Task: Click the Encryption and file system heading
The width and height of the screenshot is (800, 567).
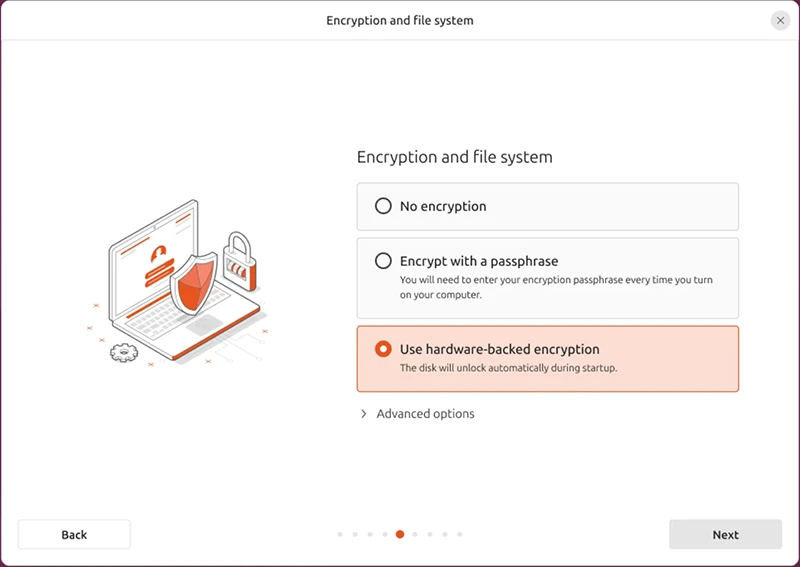Action: click(454, 157)
